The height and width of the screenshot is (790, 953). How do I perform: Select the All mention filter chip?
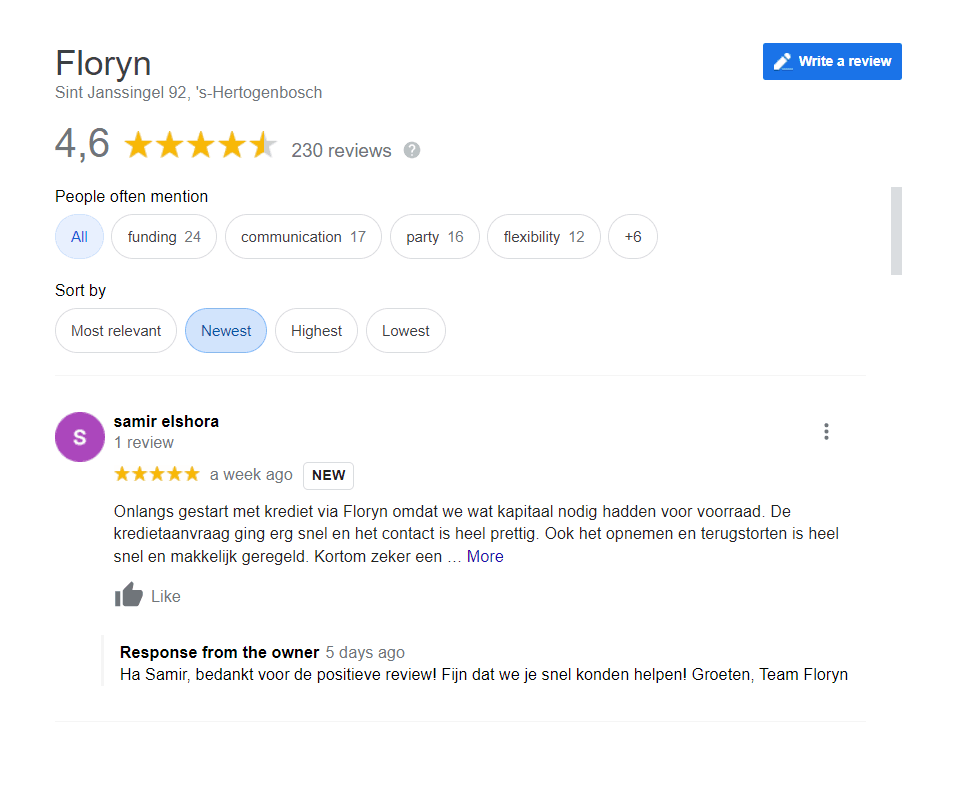80,236
